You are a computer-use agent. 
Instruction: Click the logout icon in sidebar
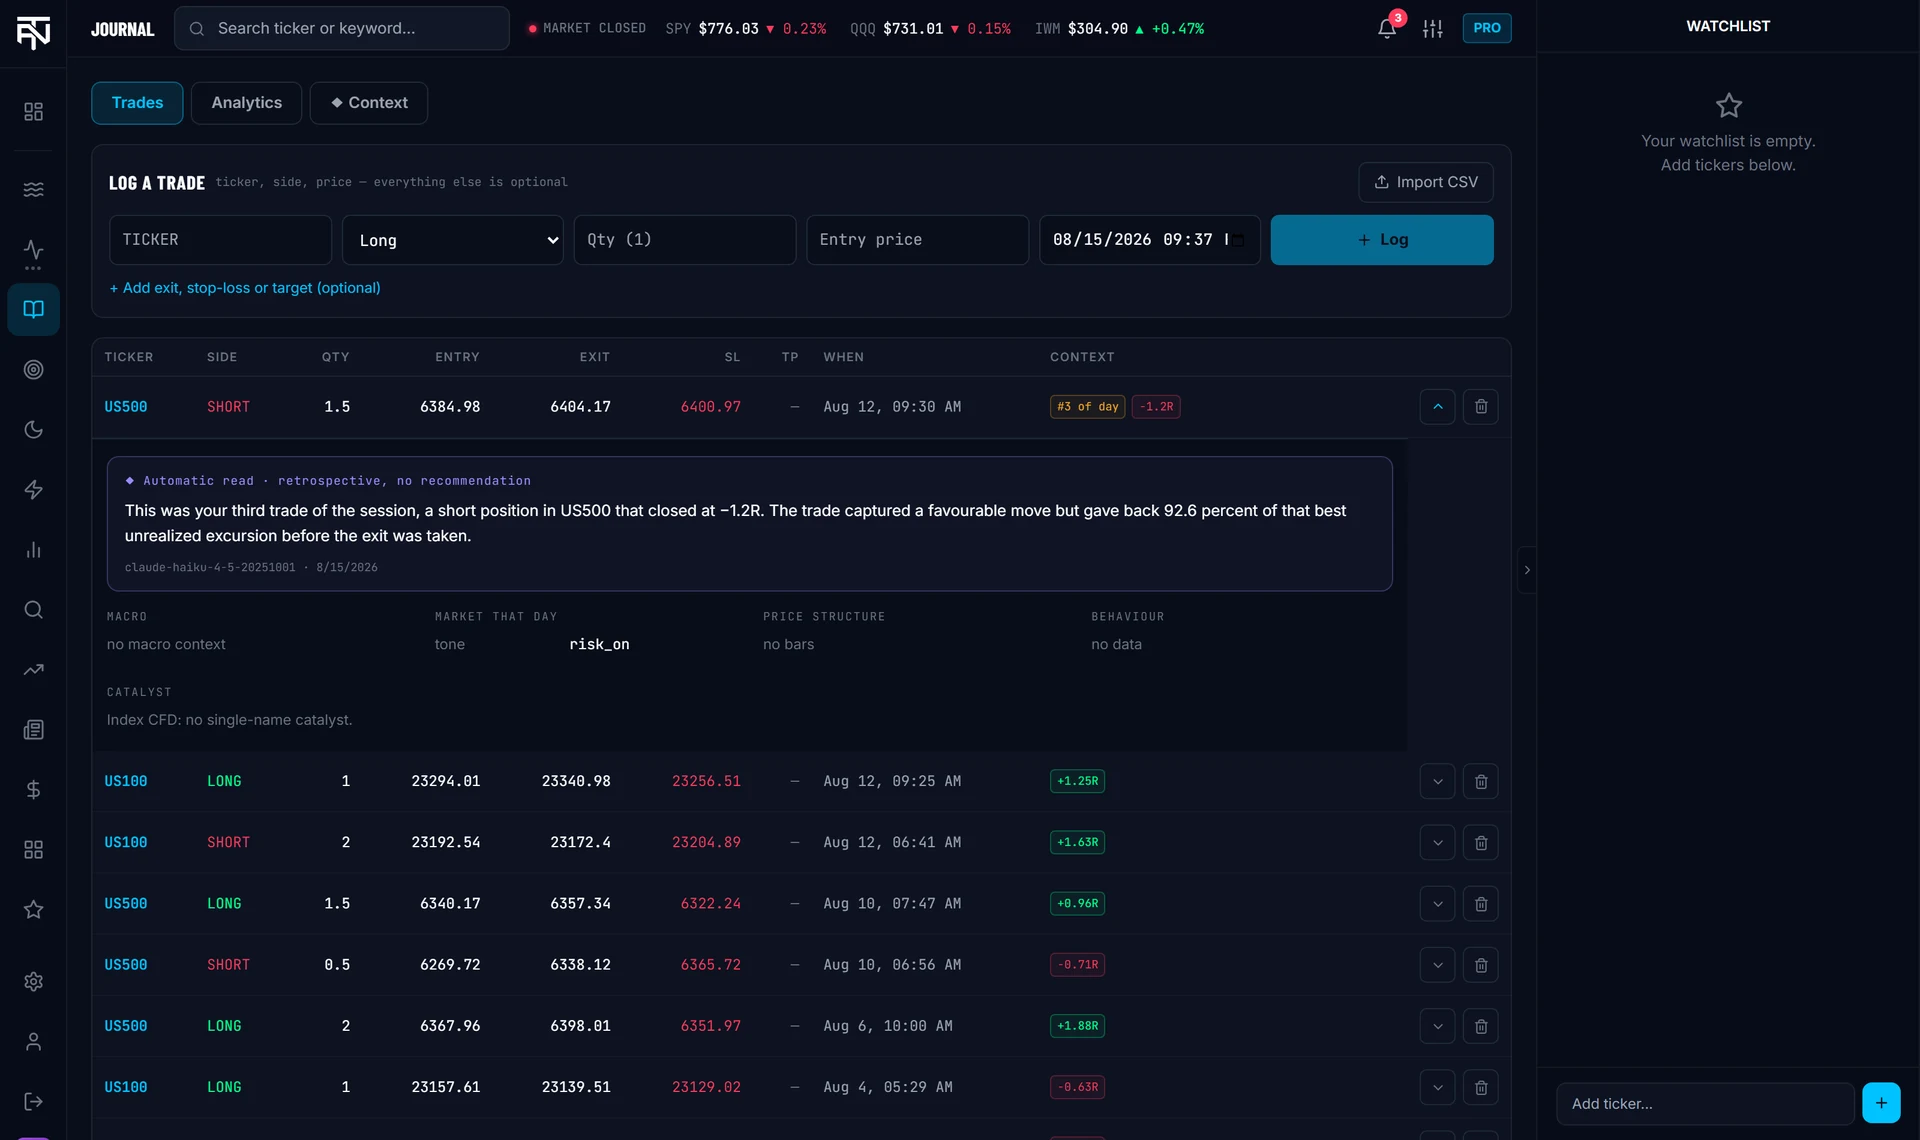(33, 1102)
